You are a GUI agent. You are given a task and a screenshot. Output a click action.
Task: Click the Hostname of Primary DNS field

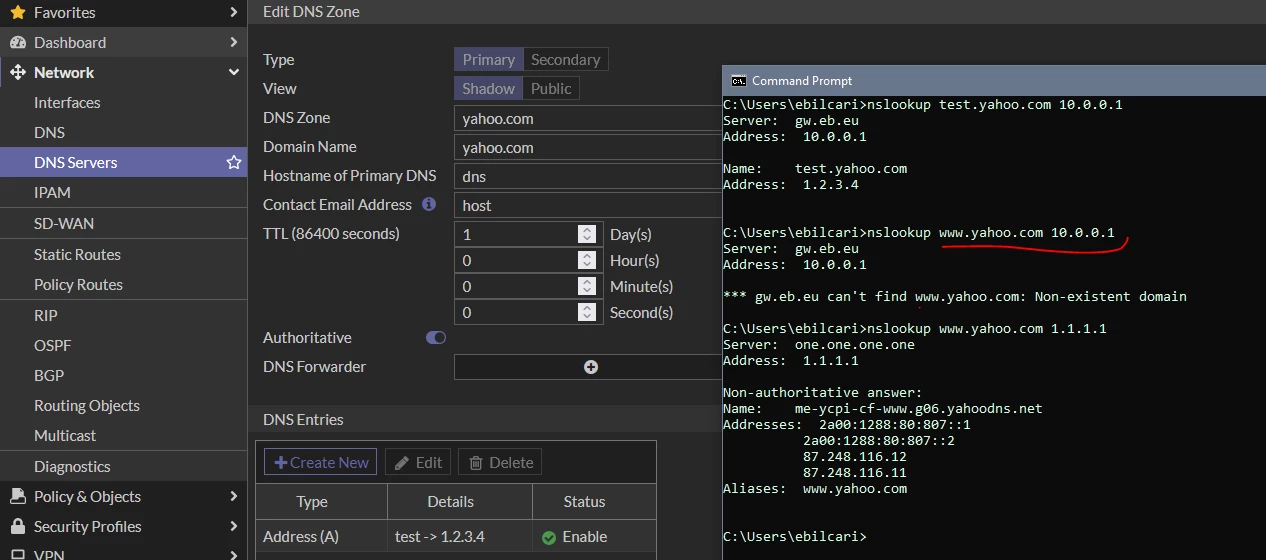tap(588, 176)
